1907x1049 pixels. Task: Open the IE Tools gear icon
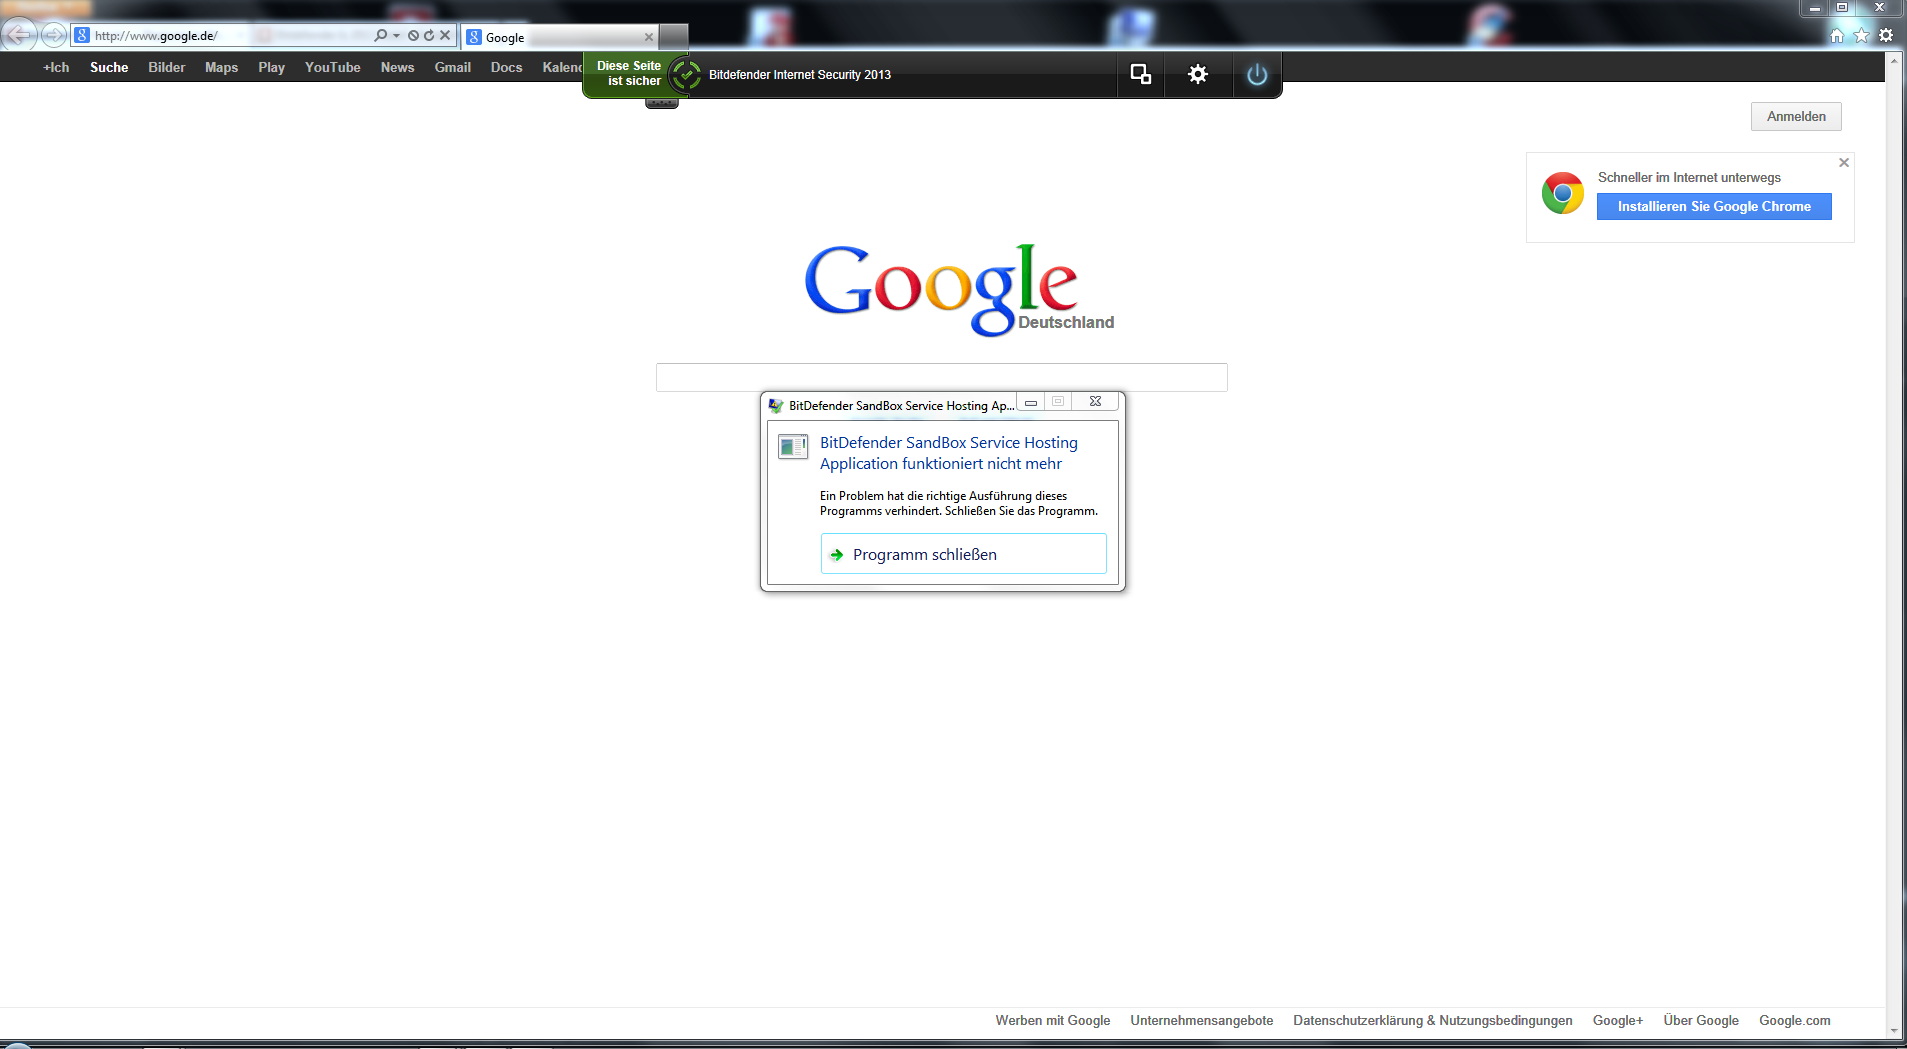click(x=1886, y=35)
